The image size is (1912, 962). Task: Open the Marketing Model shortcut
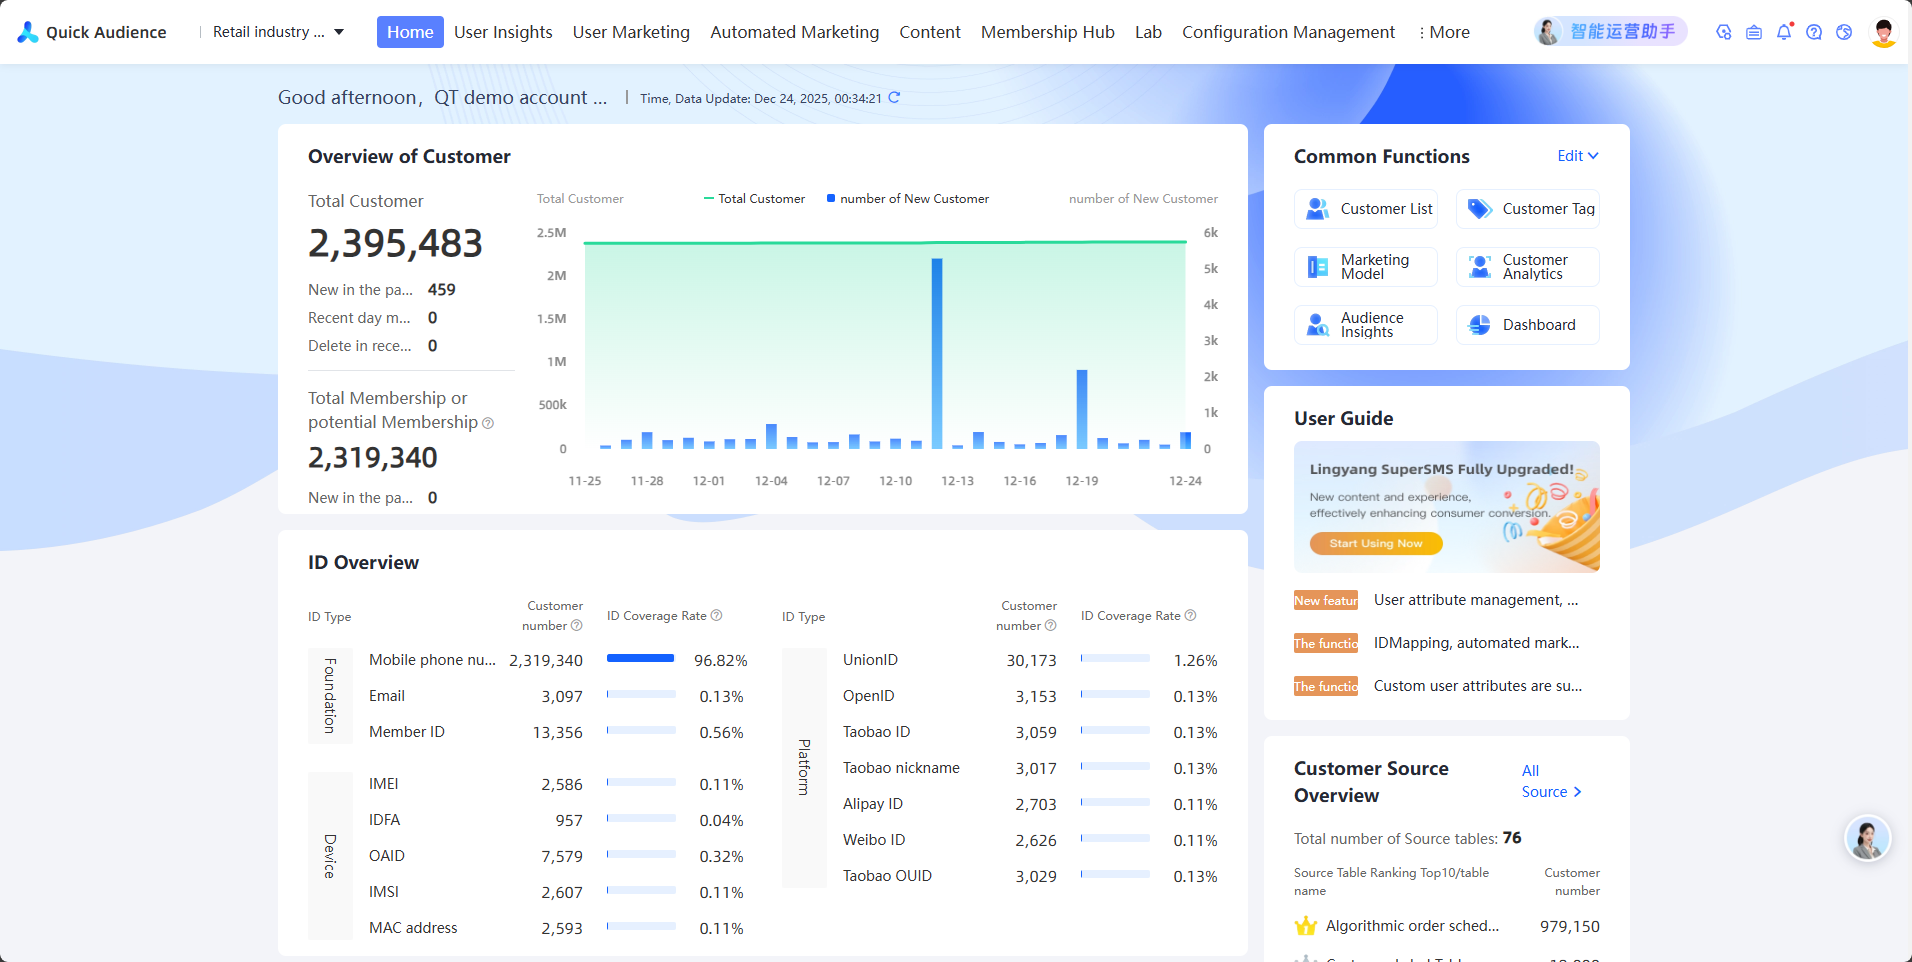[x=1366, y=267]
